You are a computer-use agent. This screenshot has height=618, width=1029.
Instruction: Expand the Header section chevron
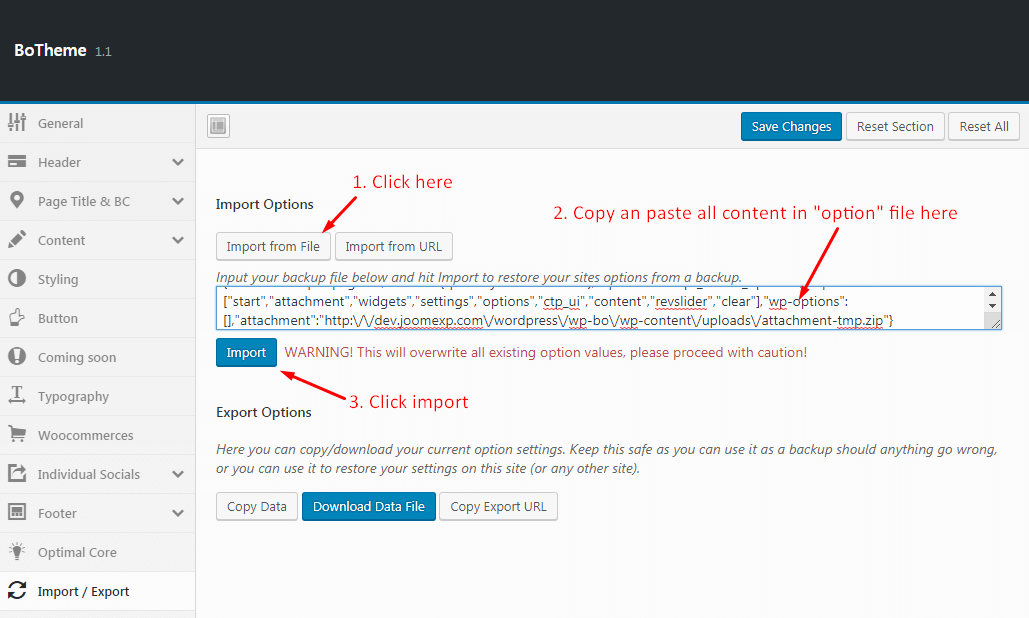point(178,162)
